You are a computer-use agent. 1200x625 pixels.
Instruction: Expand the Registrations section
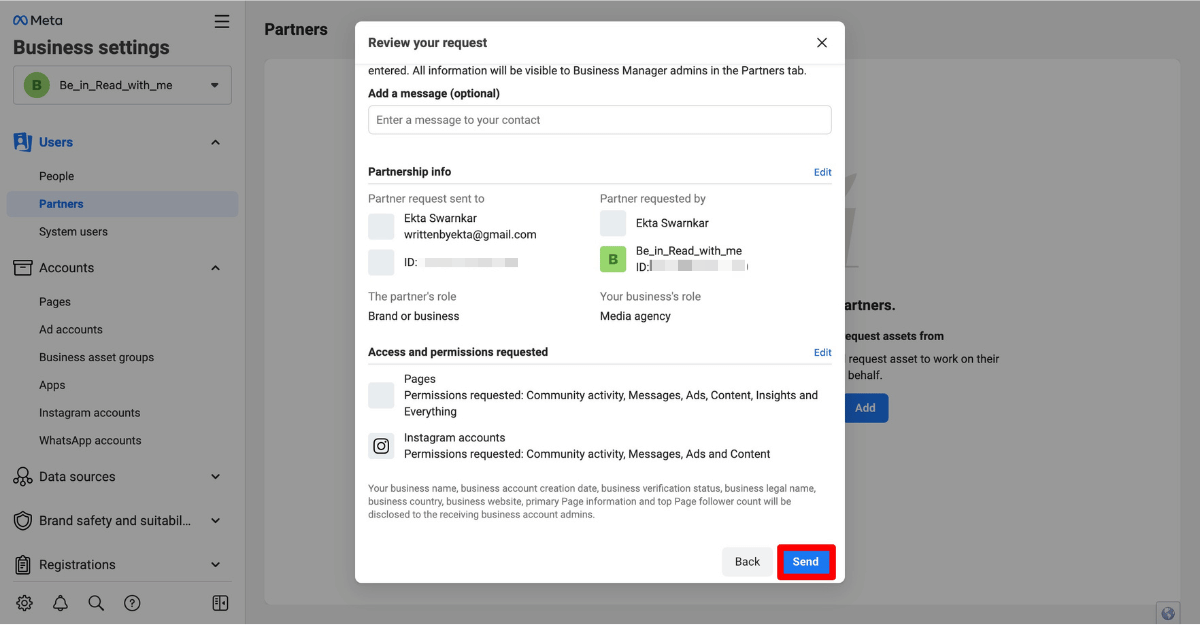pyautogui.click(x=215, y=564)
